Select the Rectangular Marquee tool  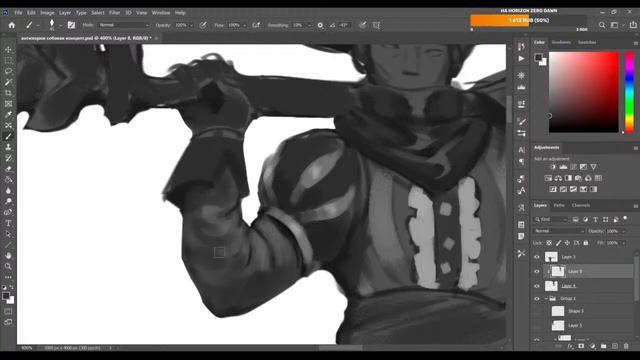pos(8,60)
